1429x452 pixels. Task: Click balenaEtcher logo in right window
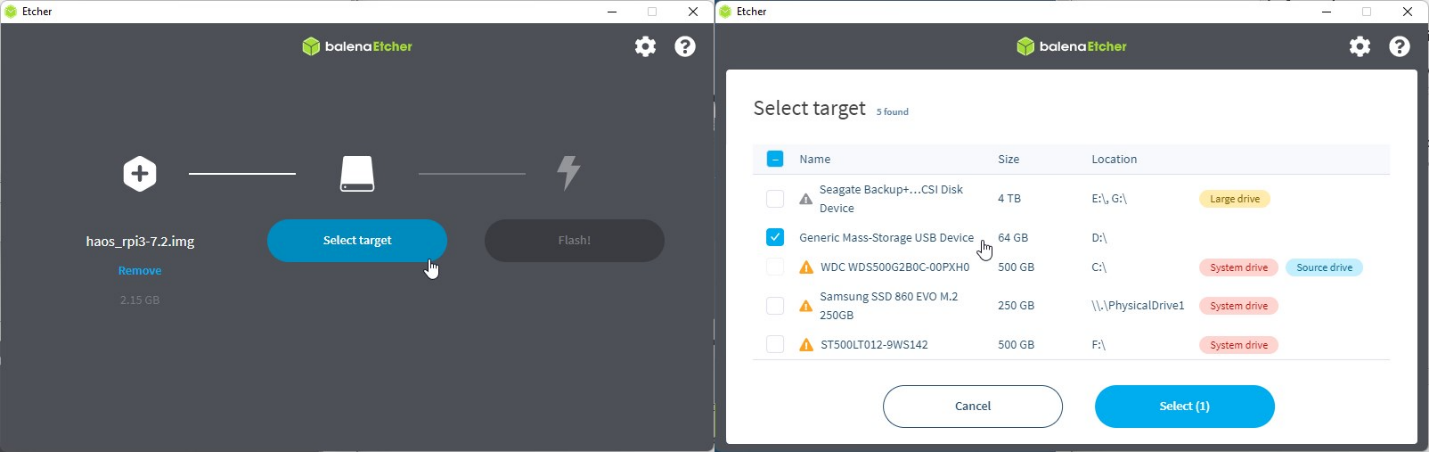(x=1071, y=46)
